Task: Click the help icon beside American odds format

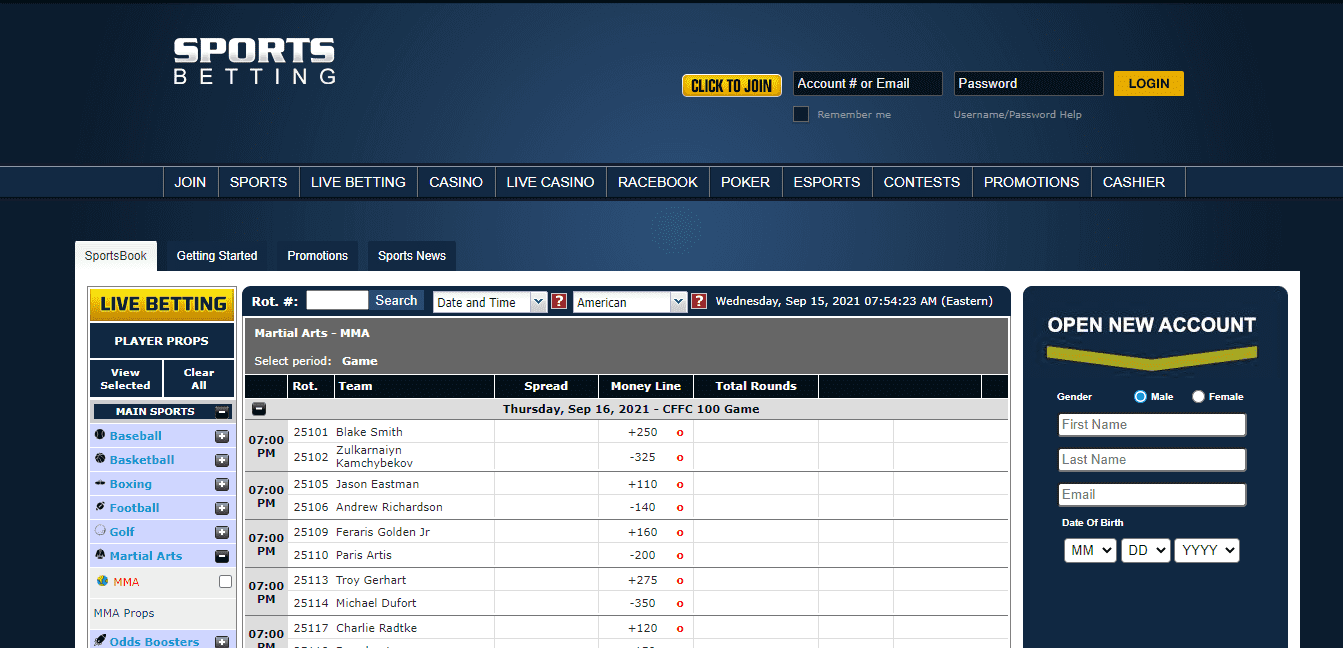Action: [699, 301]
